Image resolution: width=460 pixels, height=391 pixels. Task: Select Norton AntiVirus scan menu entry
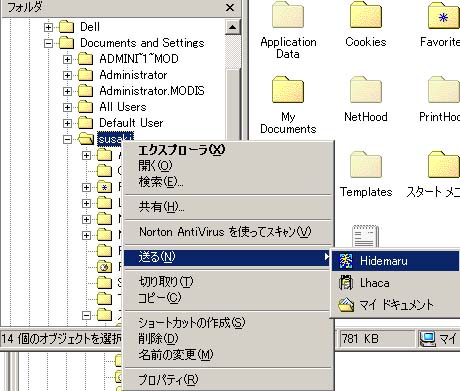(x=228, y=232)
